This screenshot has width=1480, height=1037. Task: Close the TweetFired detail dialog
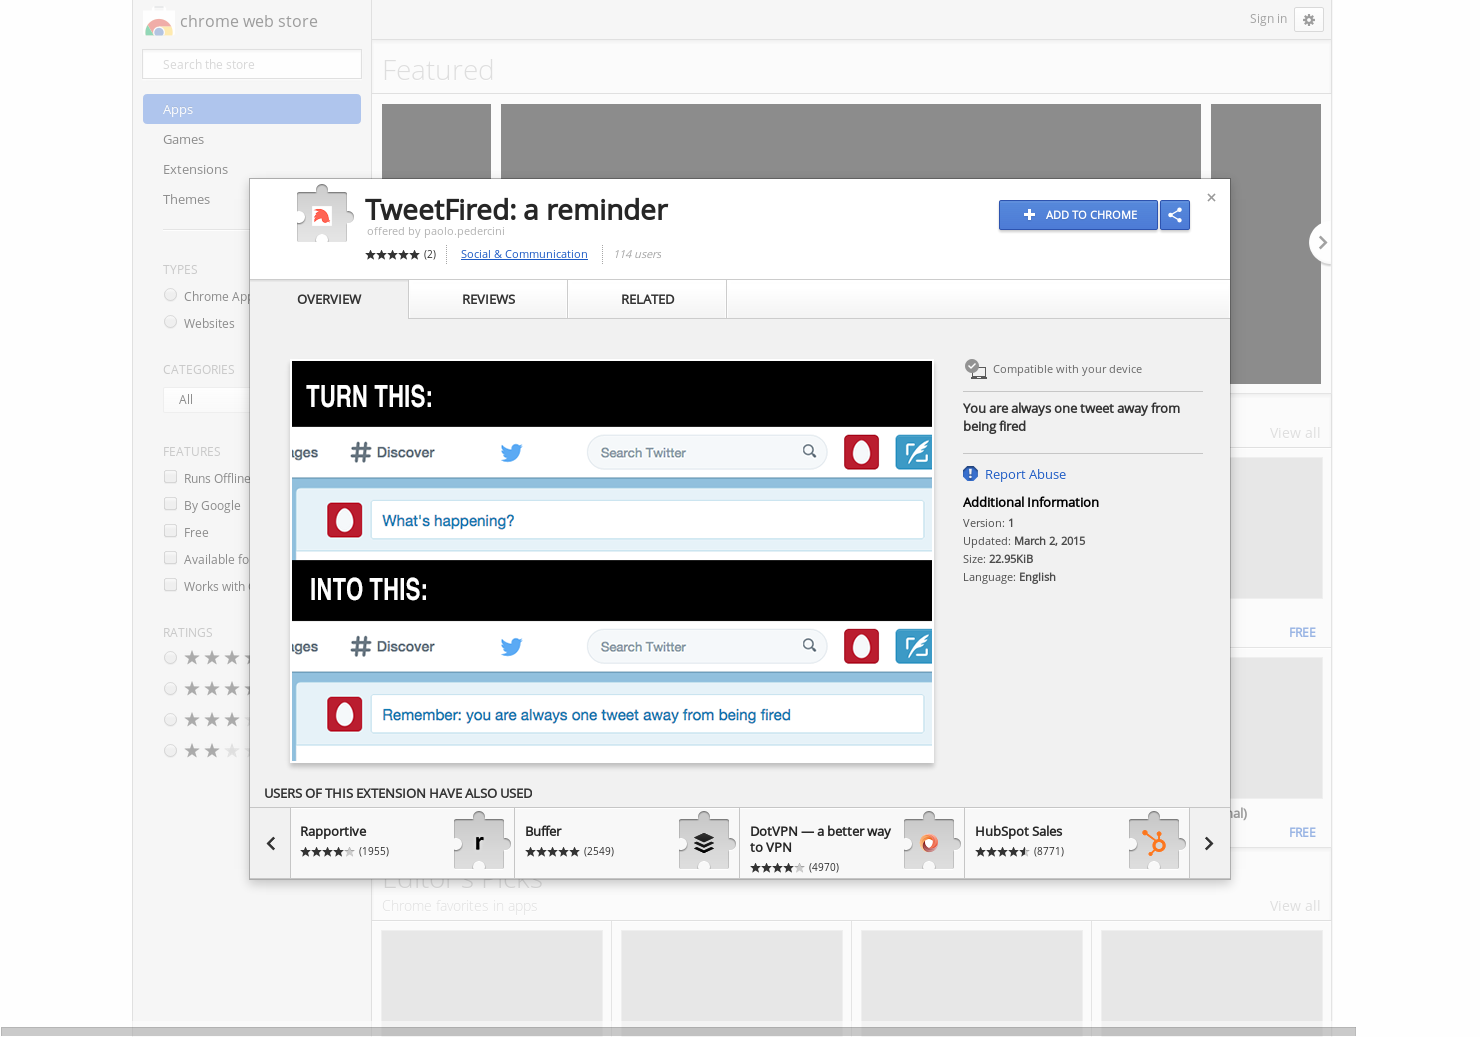(1211, 197)
